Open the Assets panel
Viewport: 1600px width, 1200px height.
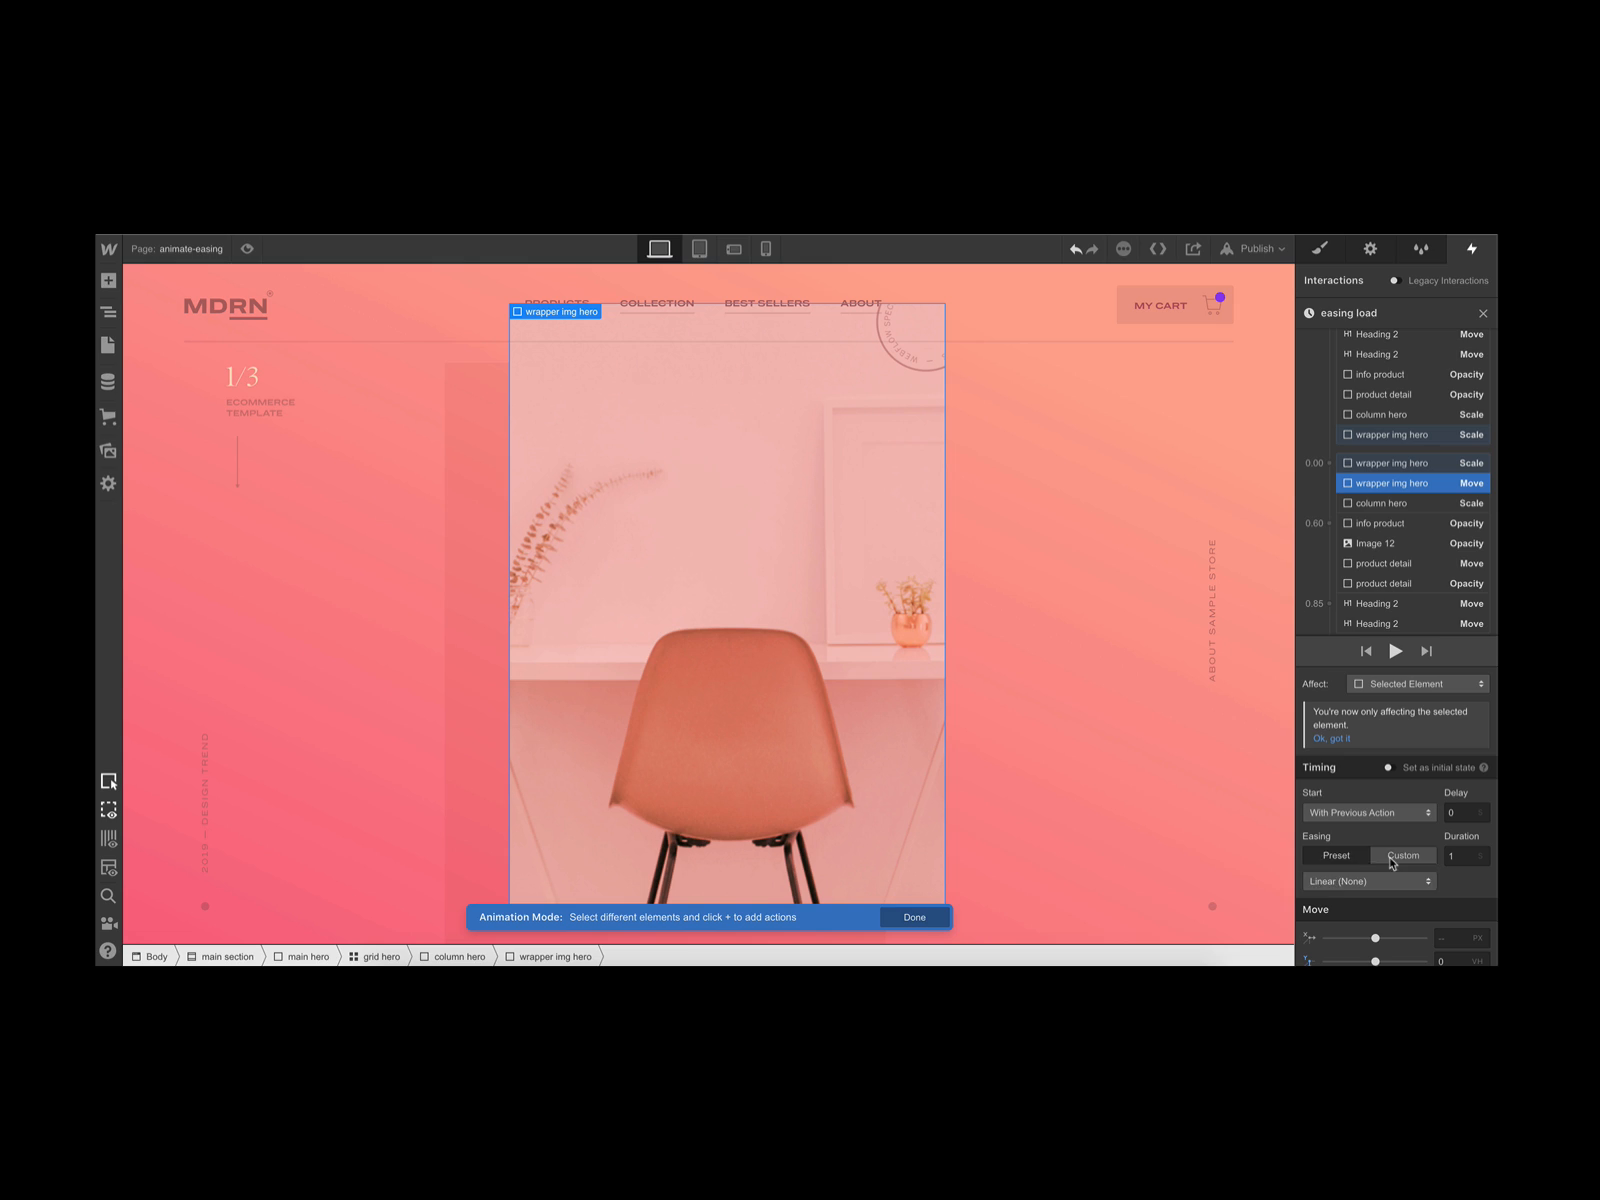click(x=109, y=450)
